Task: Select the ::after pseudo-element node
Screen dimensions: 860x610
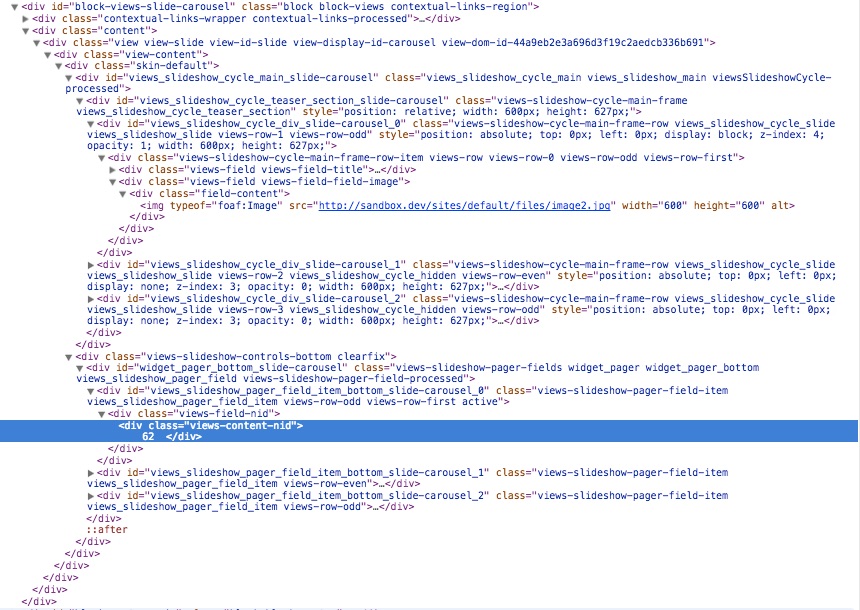Action: tap(107, 529)
